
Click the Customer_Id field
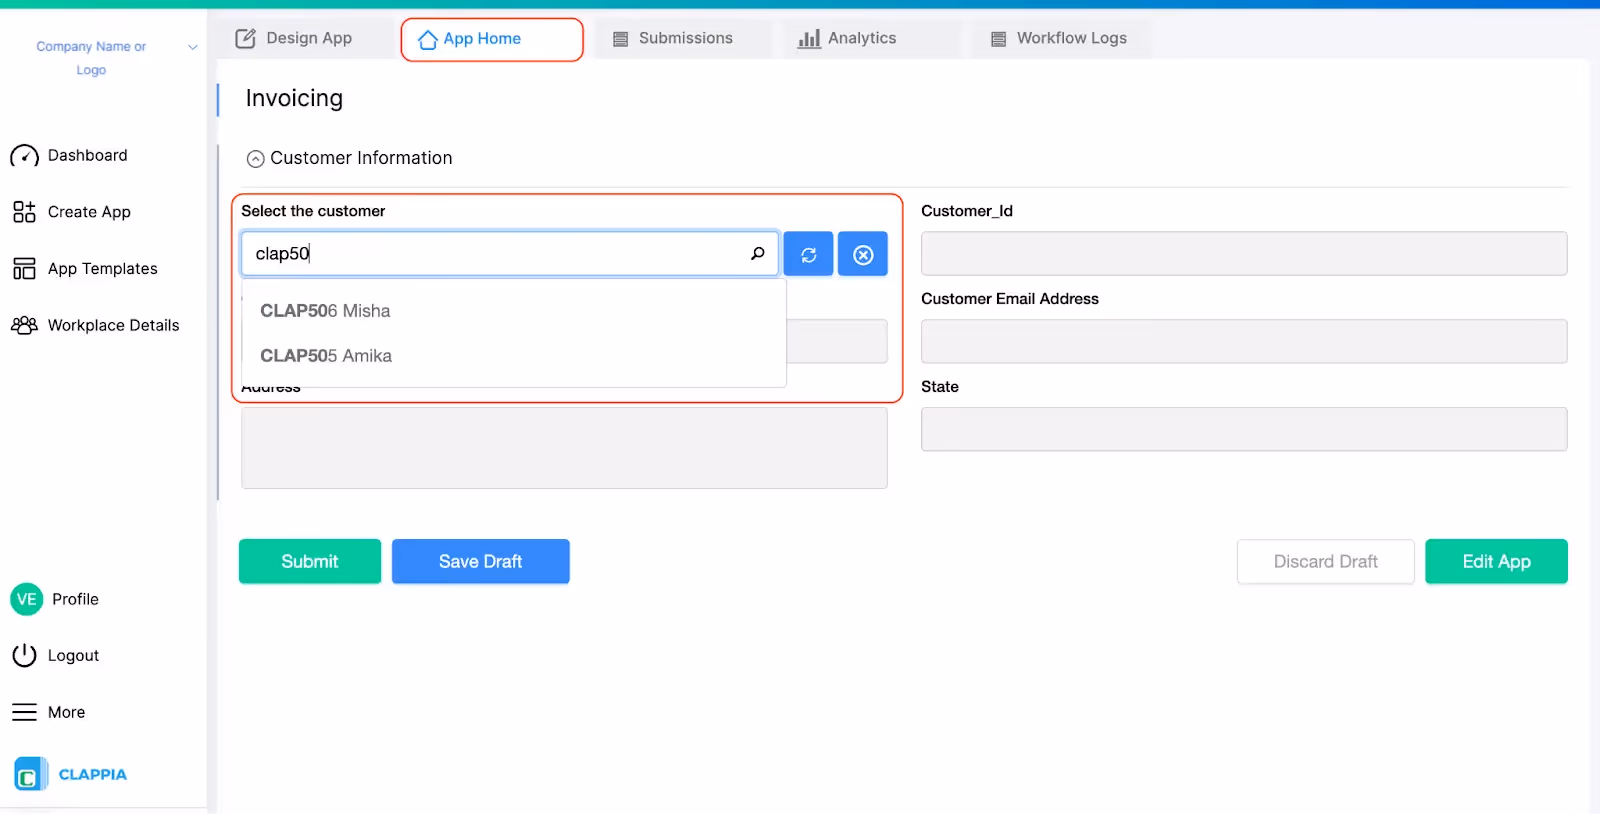1244,254
